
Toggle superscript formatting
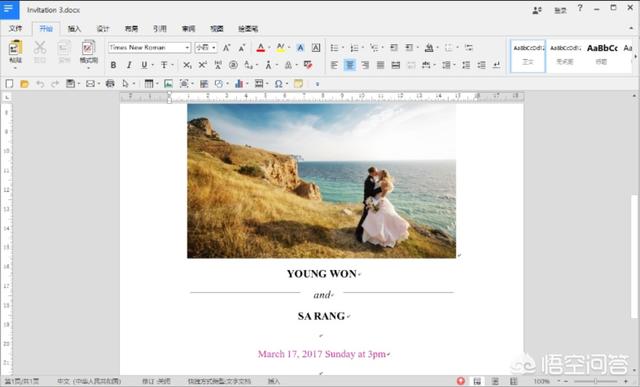202,65
